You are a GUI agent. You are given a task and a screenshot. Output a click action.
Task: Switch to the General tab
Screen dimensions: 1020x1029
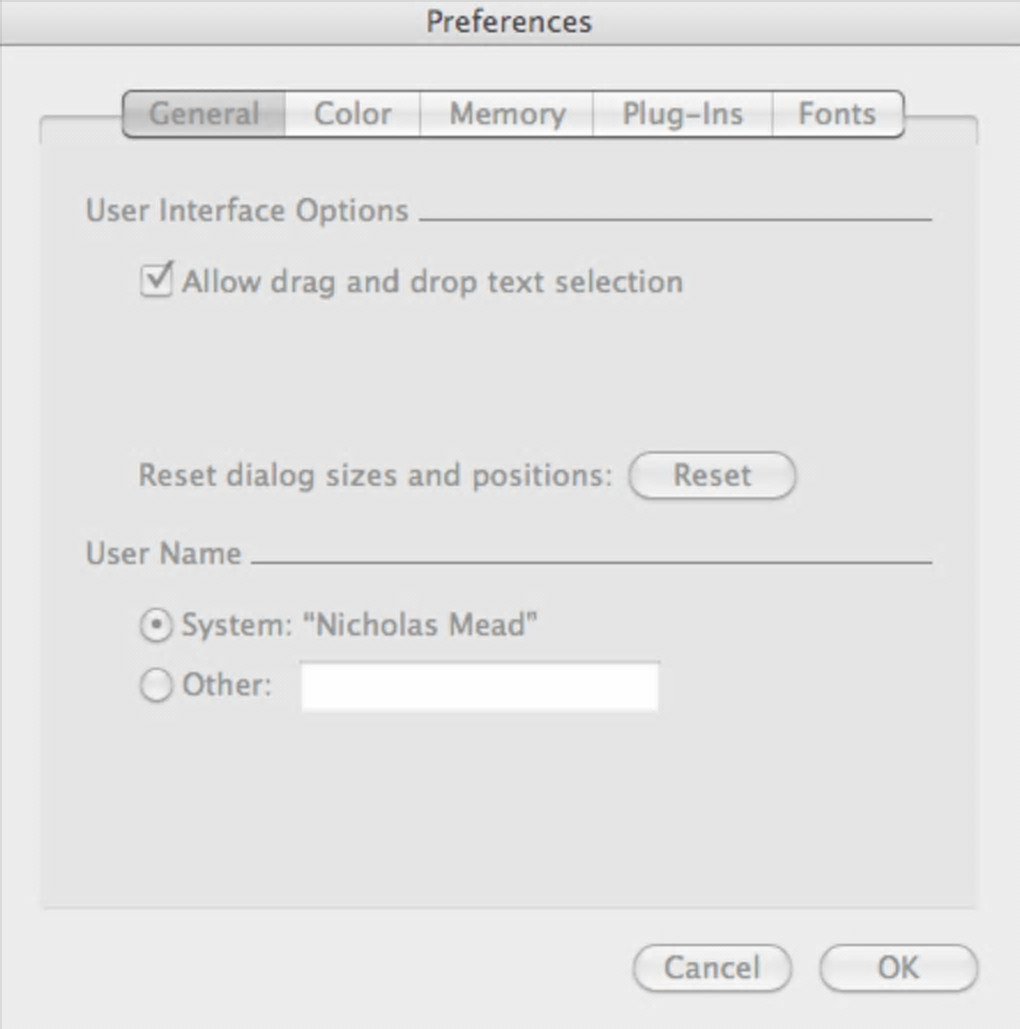[204, 114]
